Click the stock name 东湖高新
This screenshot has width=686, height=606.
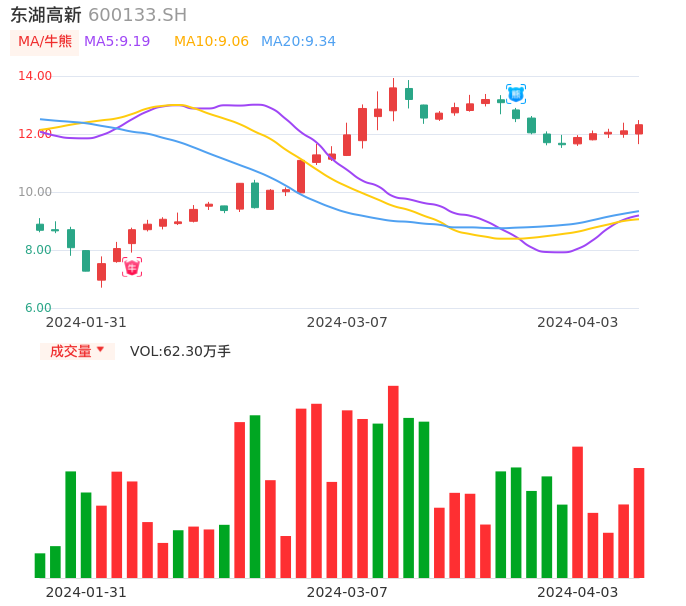coord(45,15)
